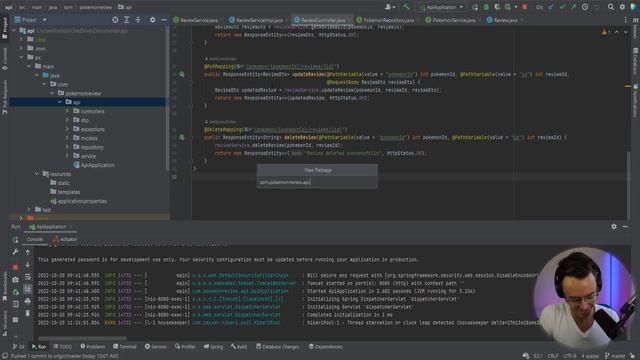The width and height of the screenshot is (640, 360).
Task: Click the Debug ApiApplication bug icon
Action: coord(486,7)
